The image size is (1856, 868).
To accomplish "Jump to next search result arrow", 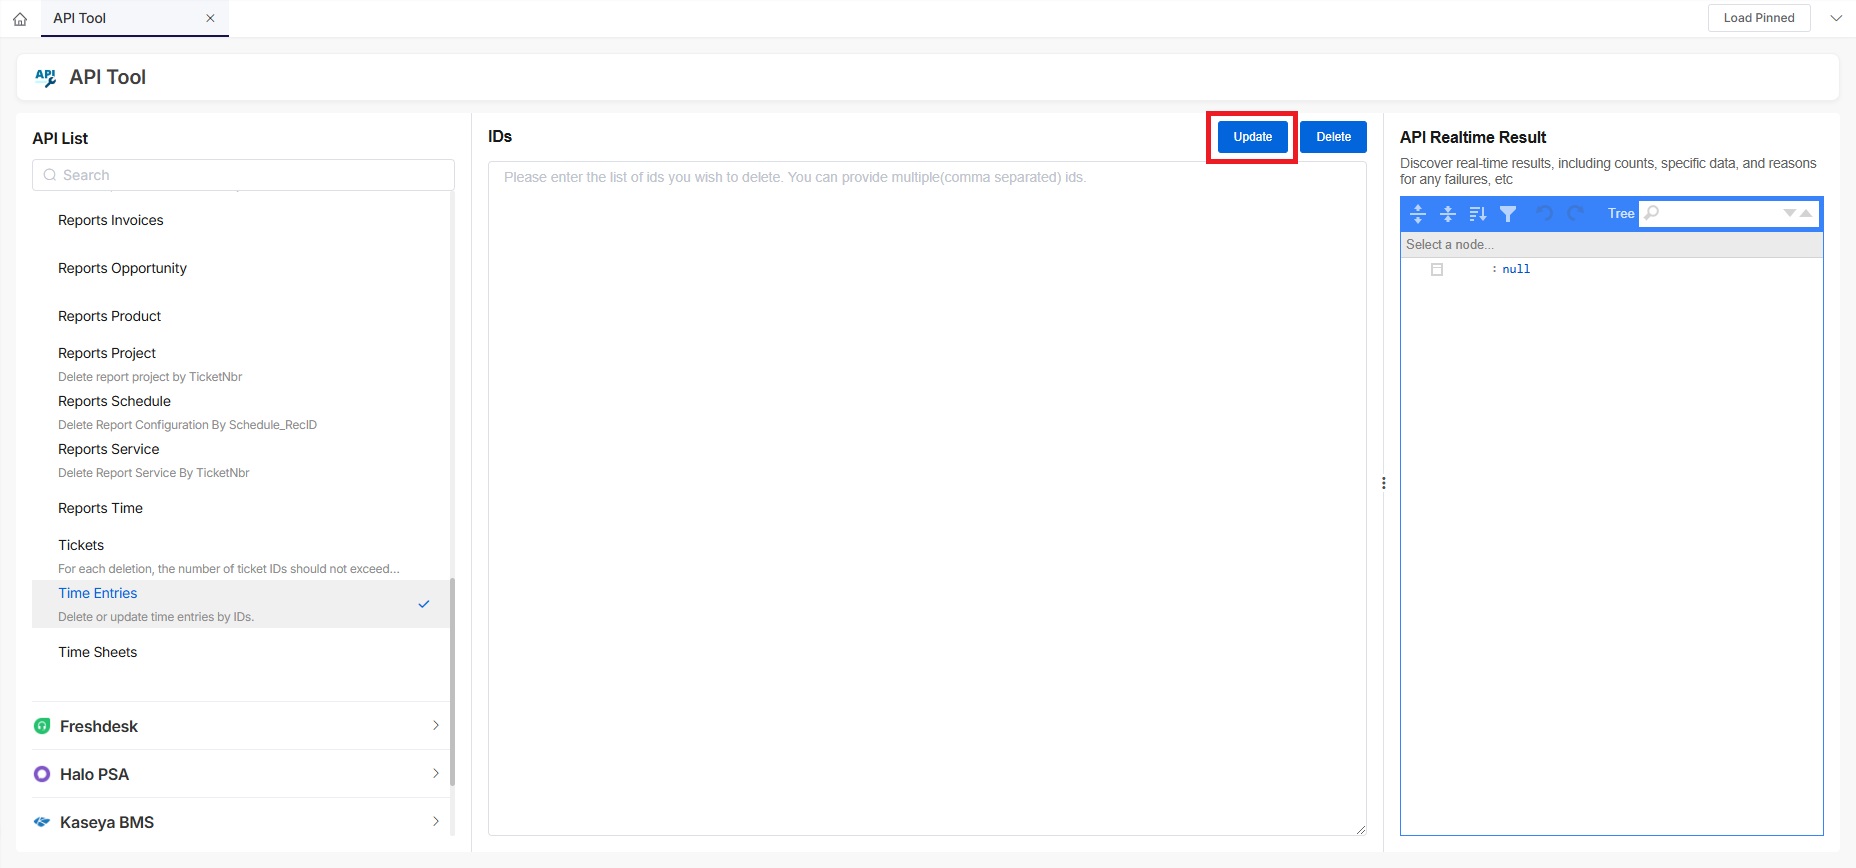I will point(1789,213).
